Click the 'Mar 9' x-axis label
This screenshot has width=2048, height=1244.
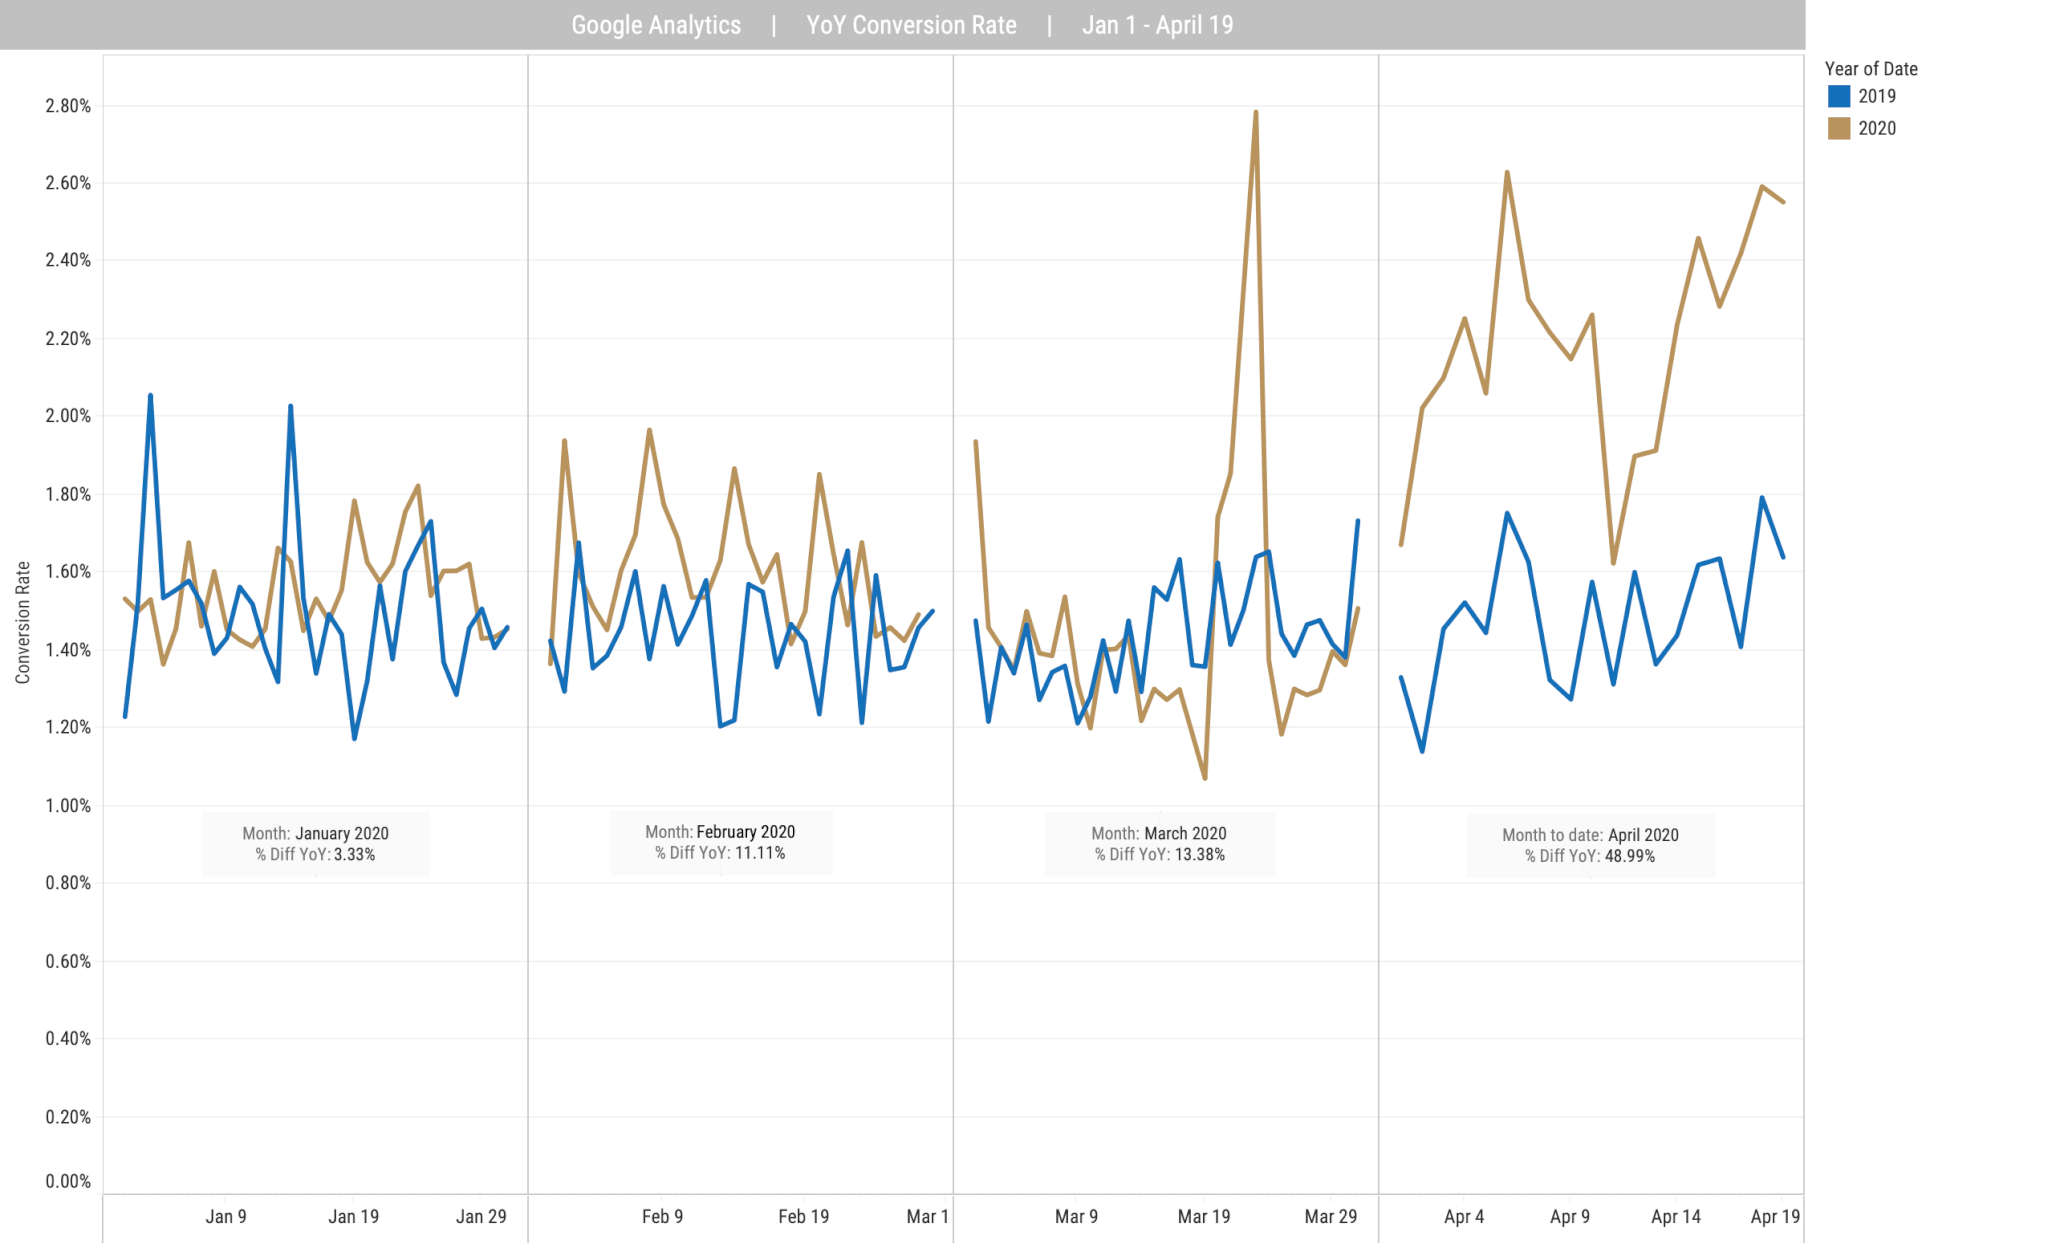[1076, 1217]
